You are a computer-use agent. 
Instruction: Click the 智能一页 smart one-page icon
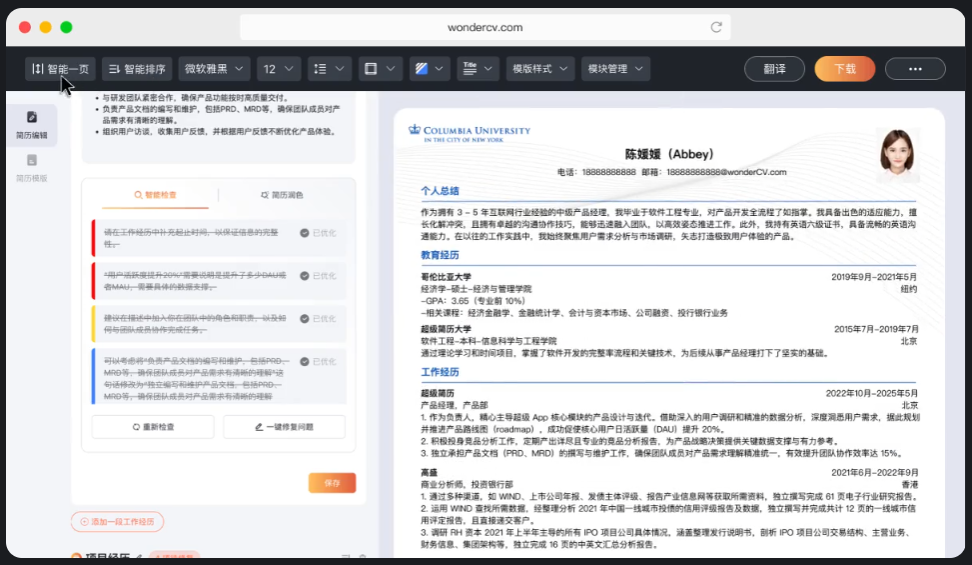(x=37, y=69)
